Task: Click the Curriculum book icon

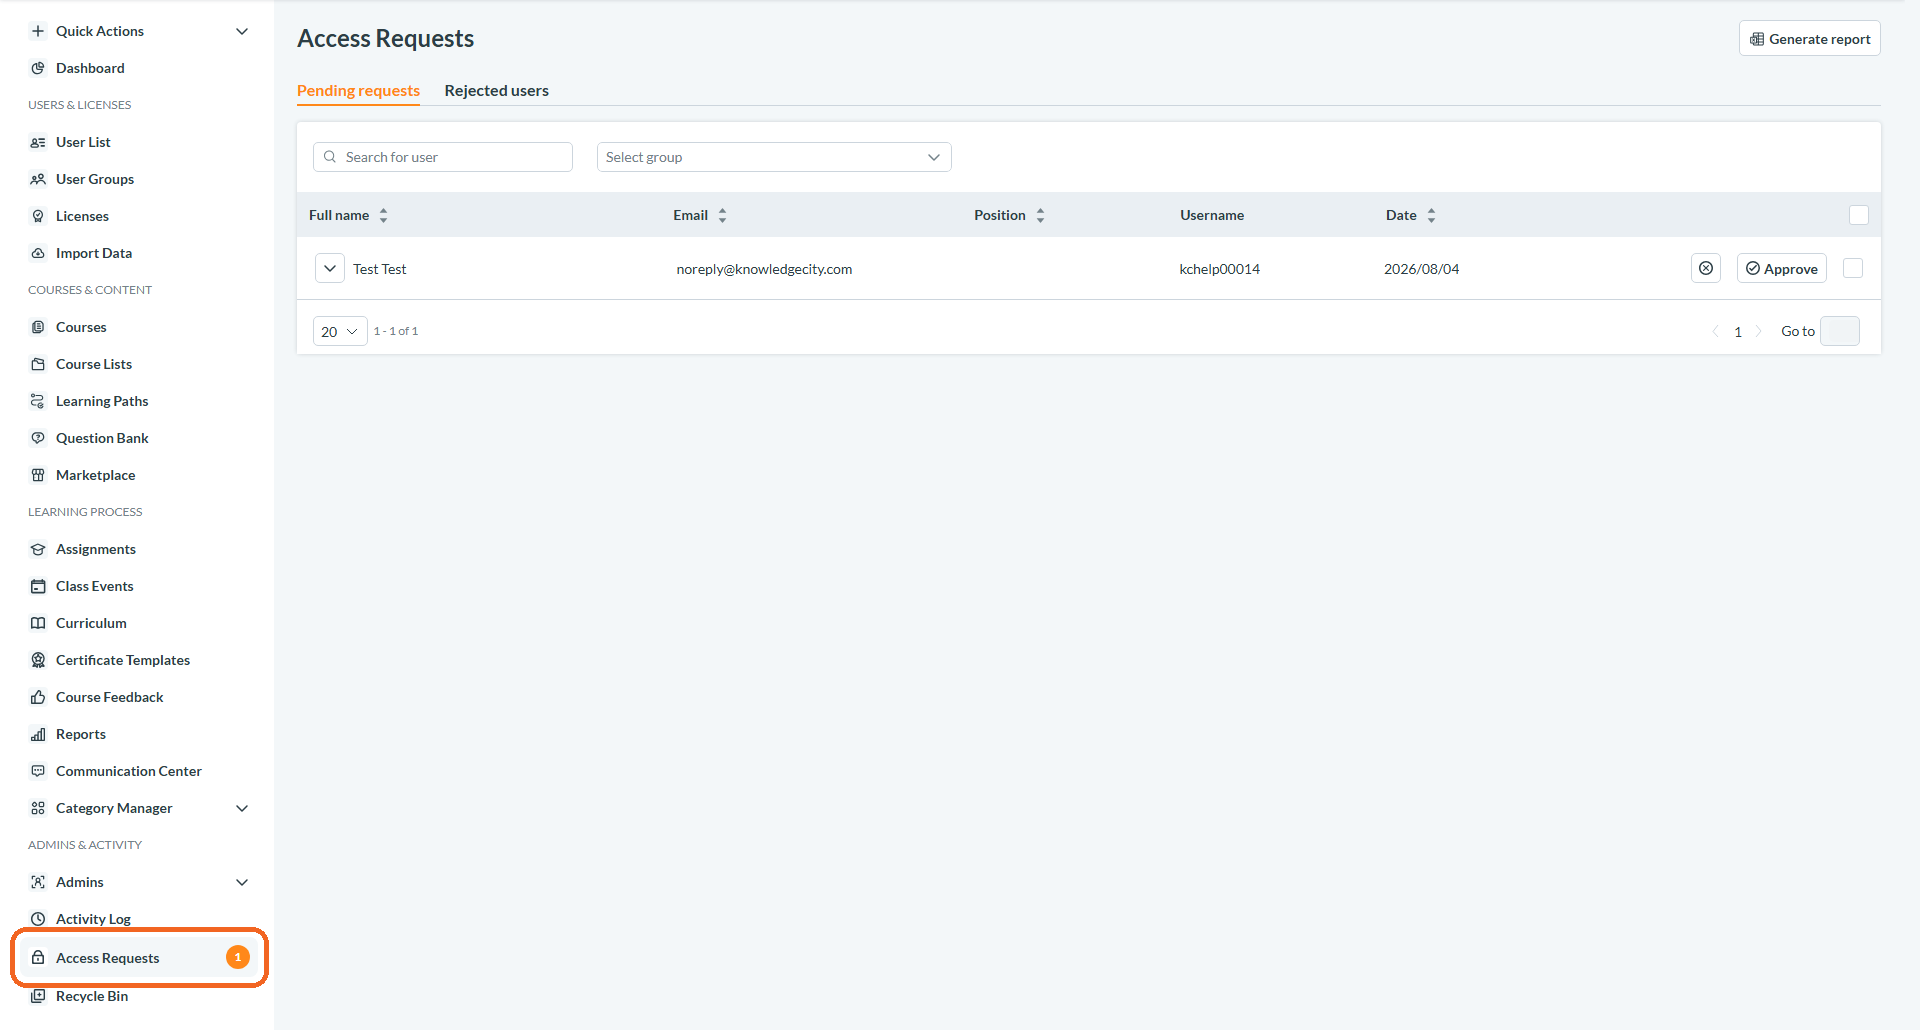Action: pyautogui.click(x=38, y=623)
